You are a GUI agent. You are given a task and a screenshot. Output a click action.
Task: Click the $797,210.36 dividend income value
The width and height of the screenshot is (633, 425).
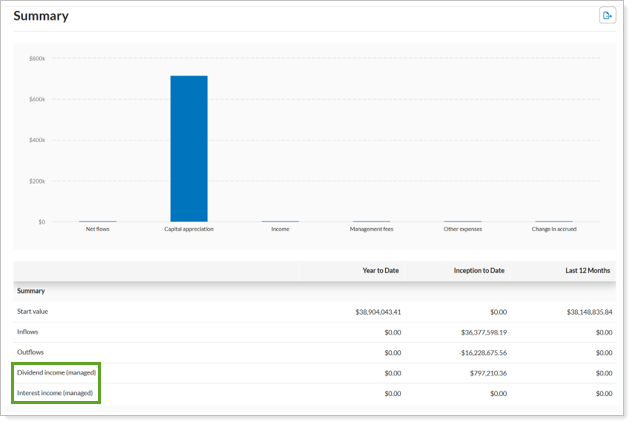(x=482, y=373)
